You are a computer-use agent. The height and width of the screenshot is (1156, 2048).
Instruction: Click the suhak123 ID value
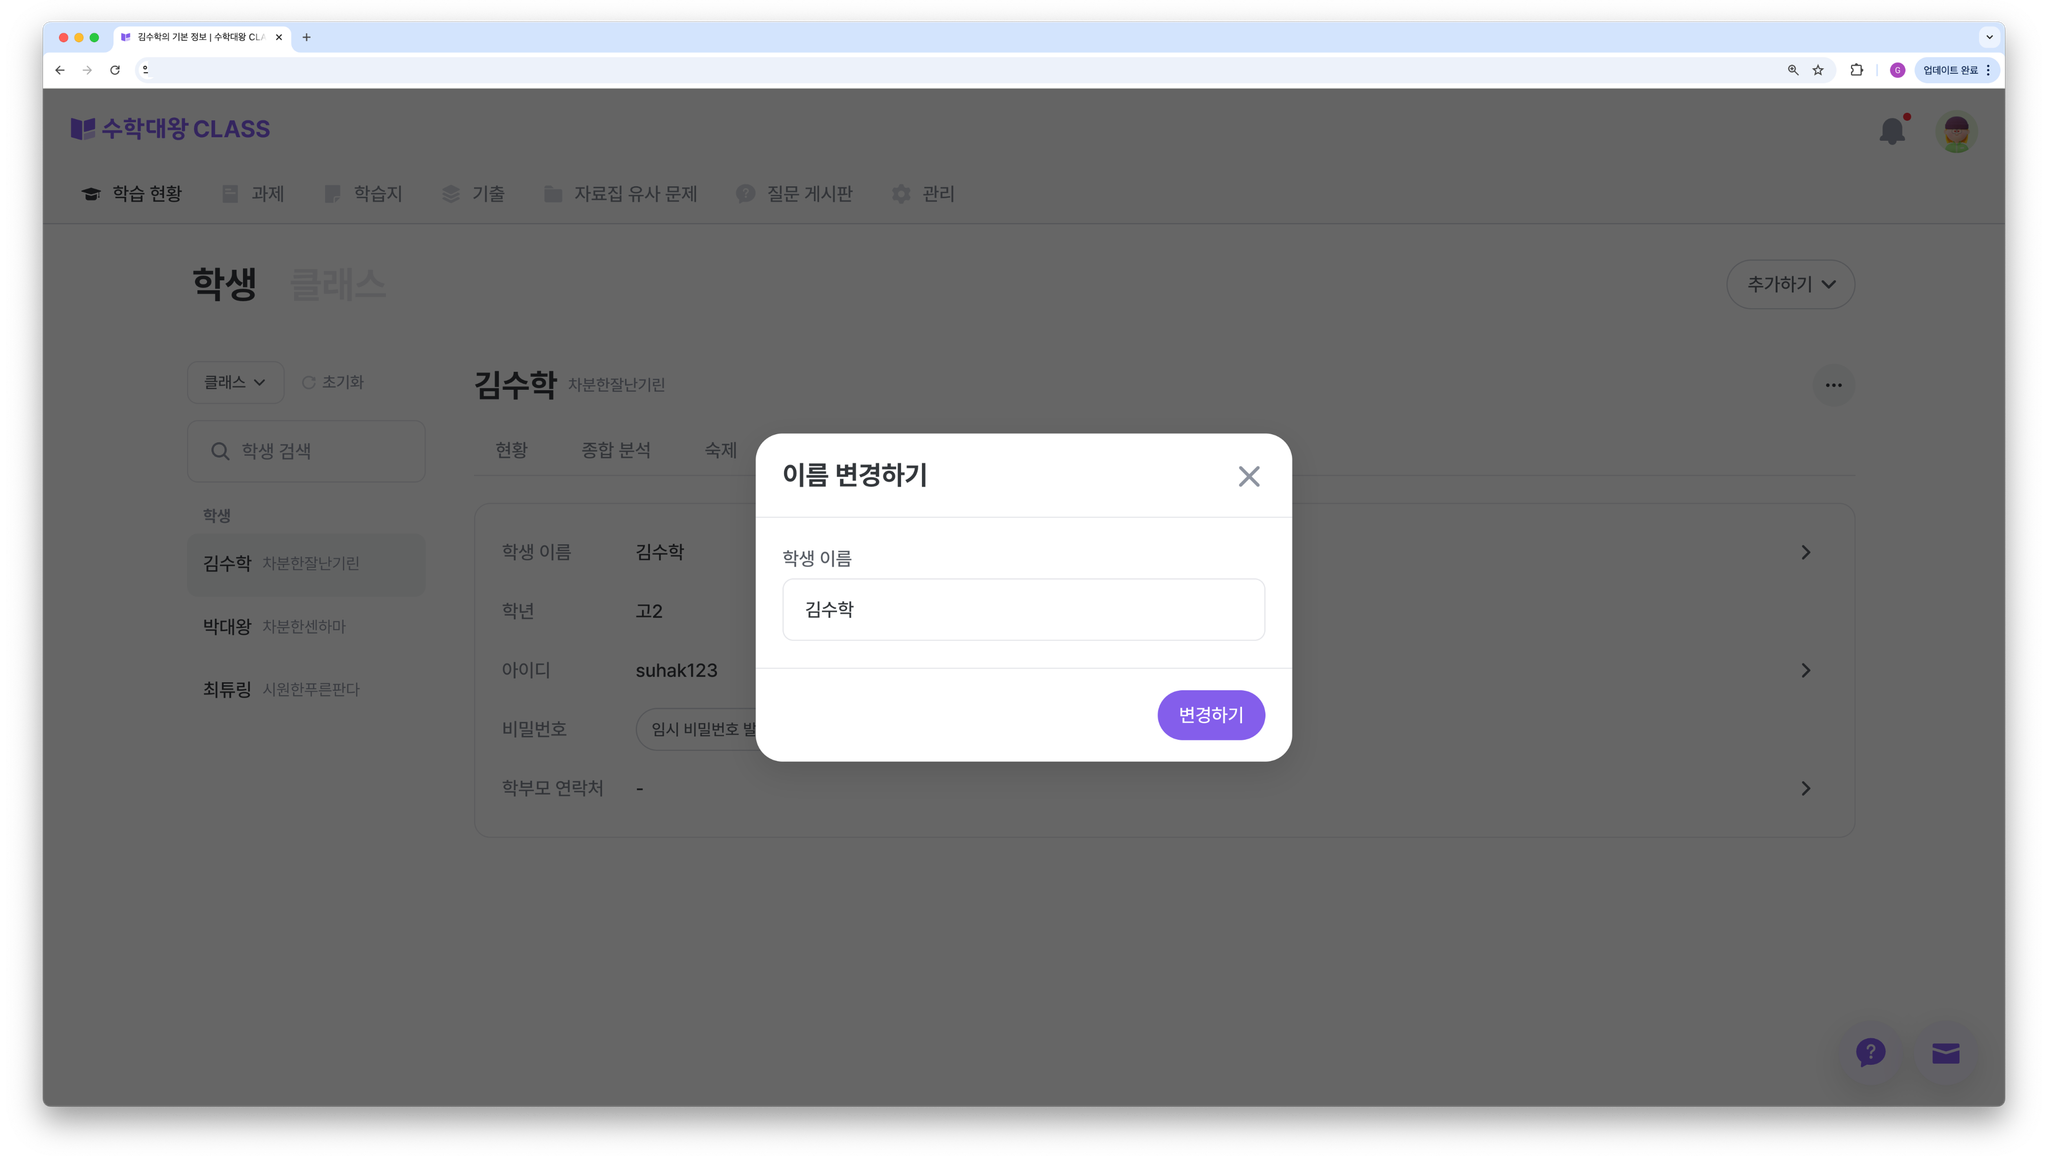676,670
